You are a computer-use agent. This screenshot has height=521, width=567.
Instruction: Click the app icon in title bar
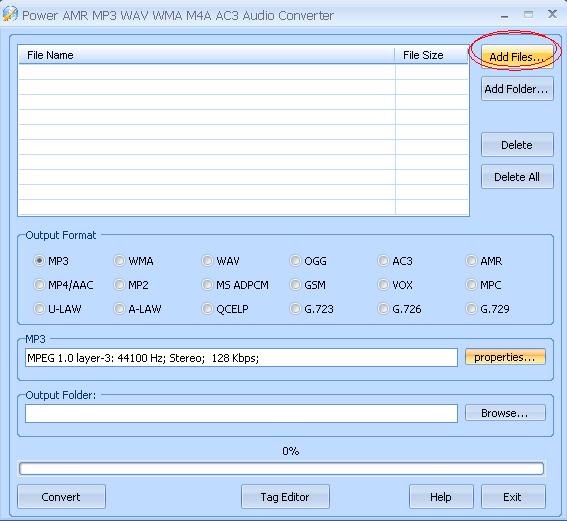10,14
